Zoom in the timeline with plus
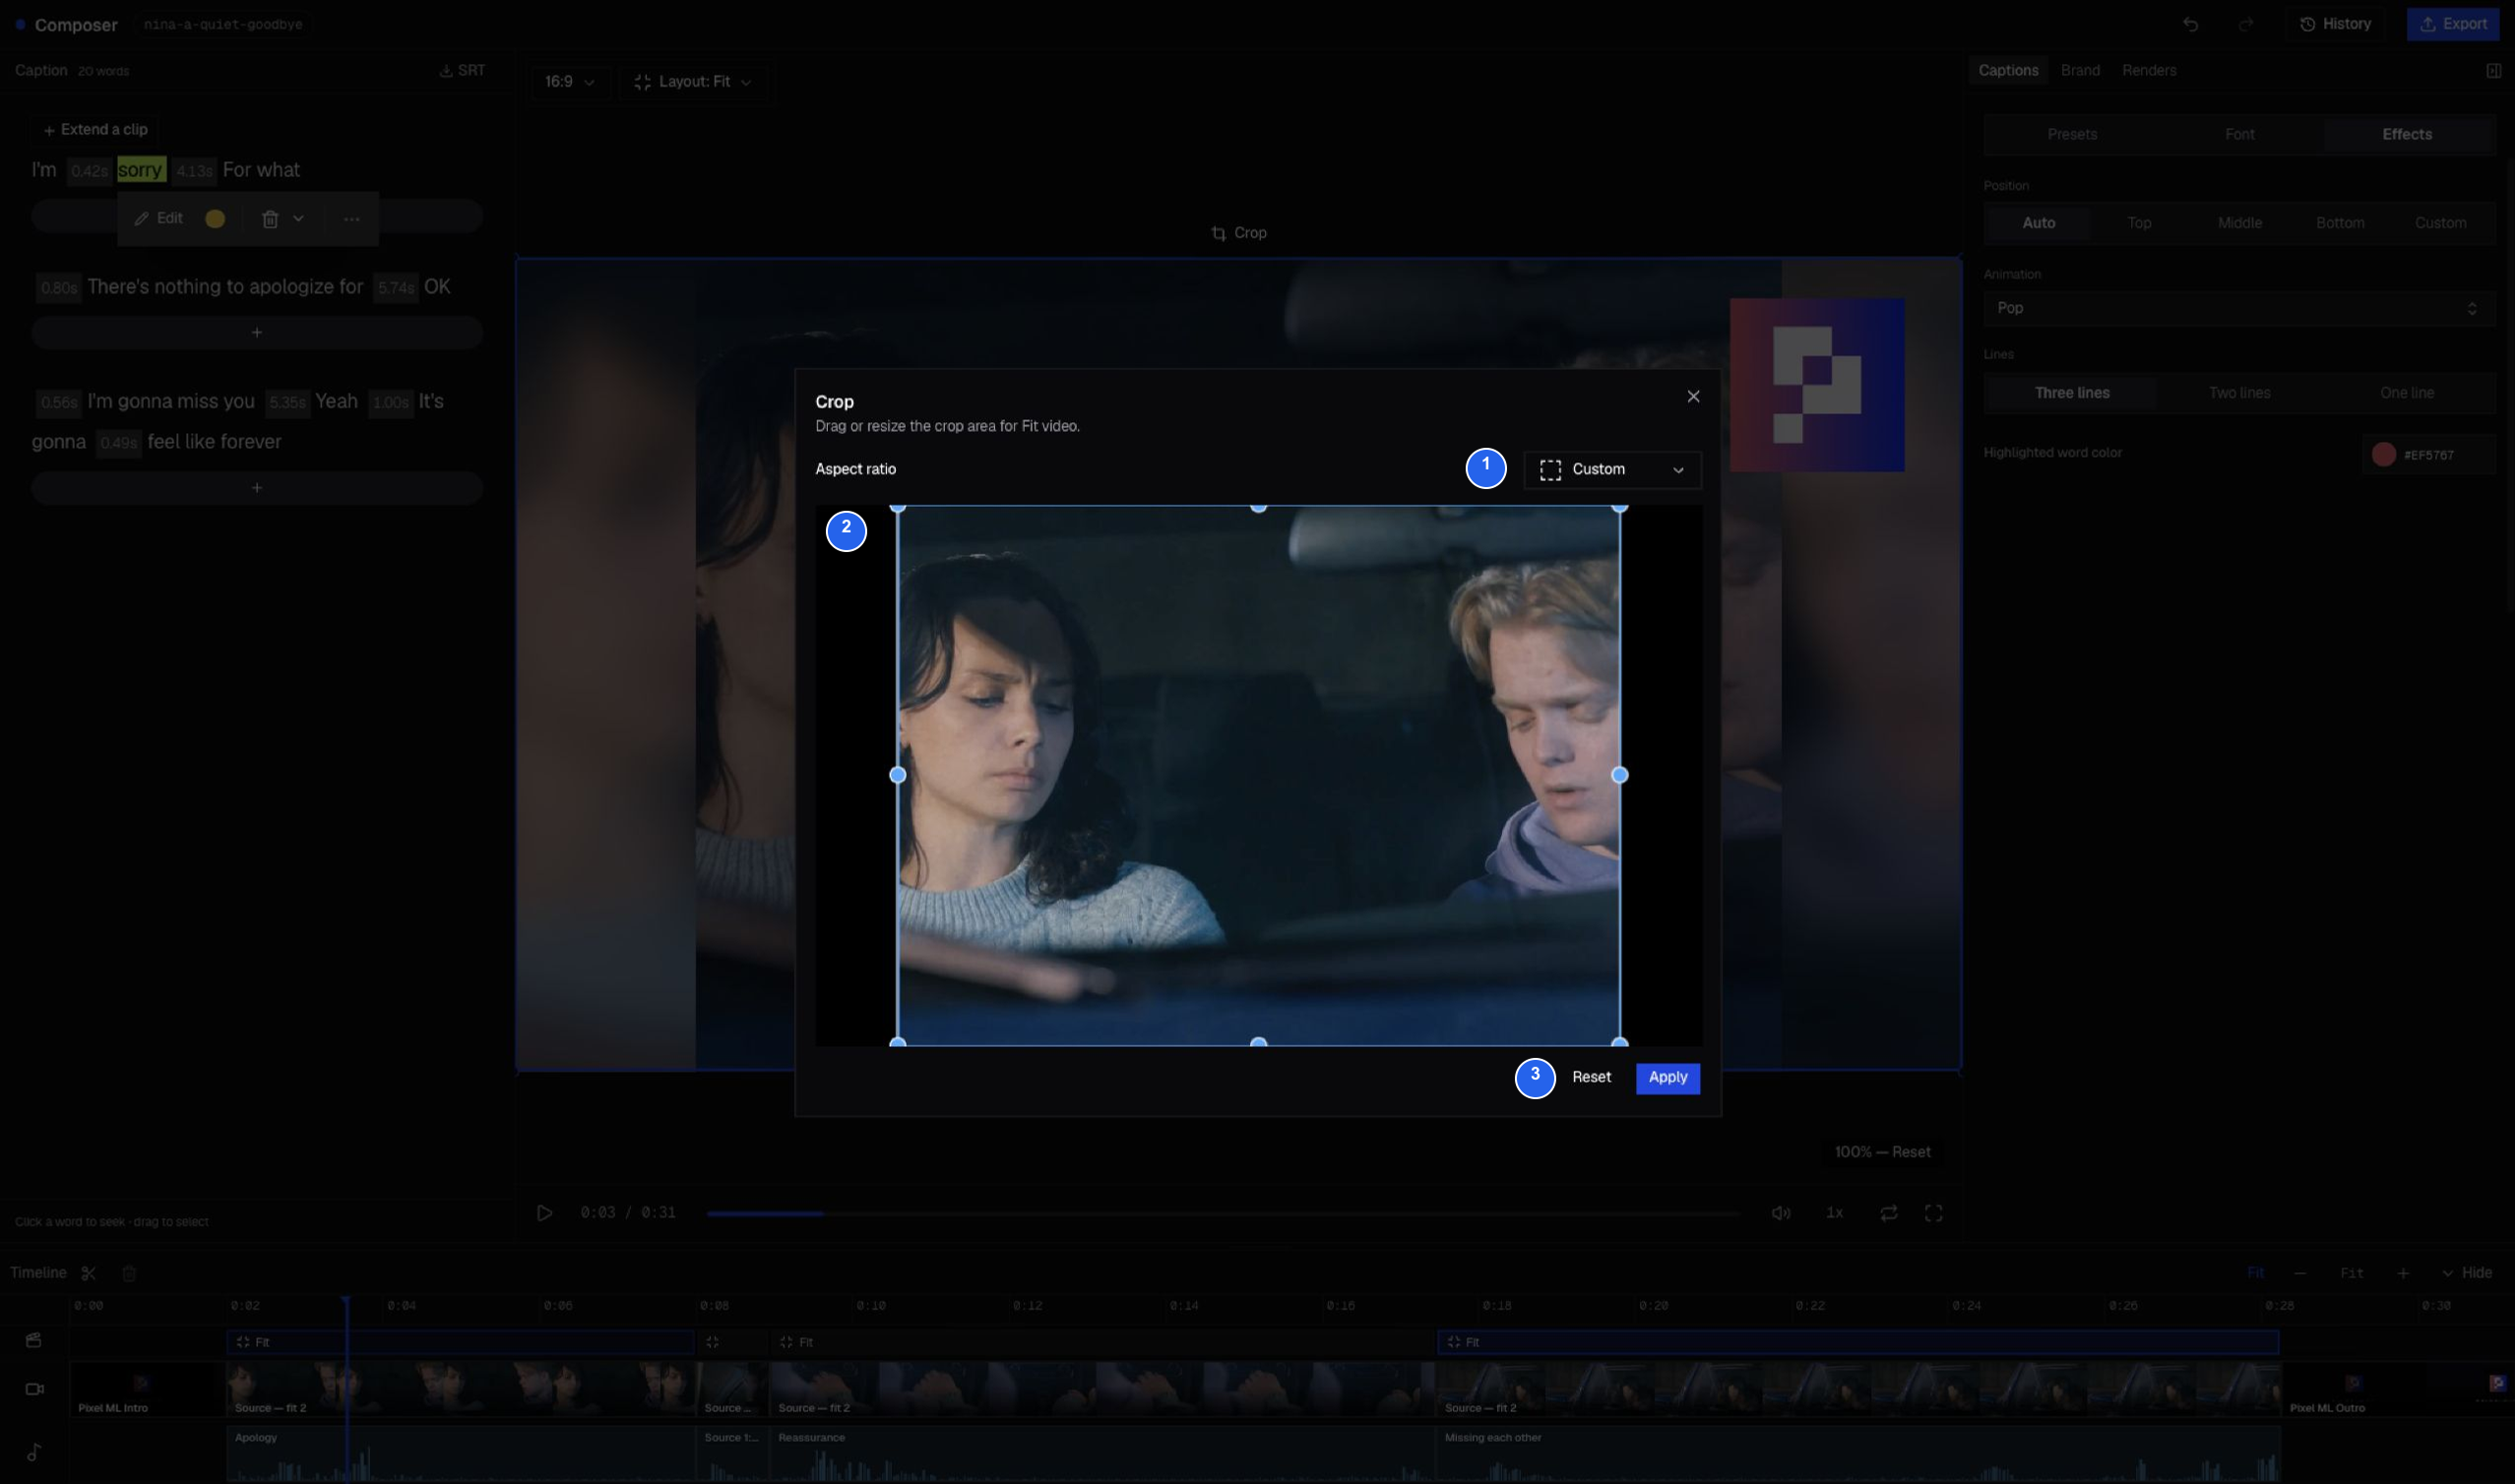 (x=2403, y=1273)
